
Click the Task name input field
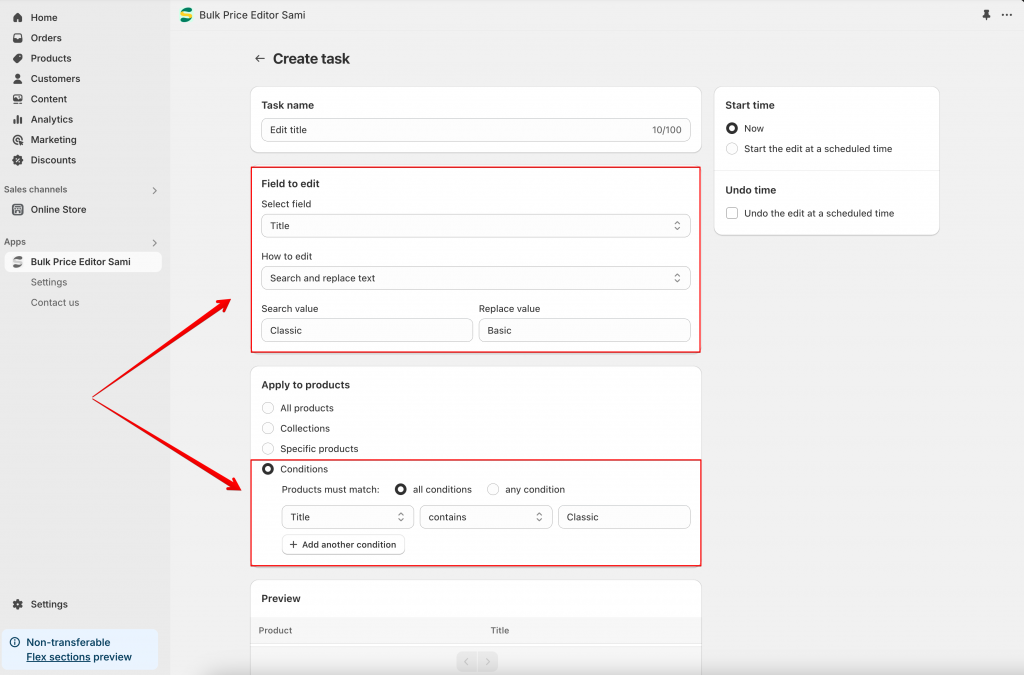(x=475, y=130)
